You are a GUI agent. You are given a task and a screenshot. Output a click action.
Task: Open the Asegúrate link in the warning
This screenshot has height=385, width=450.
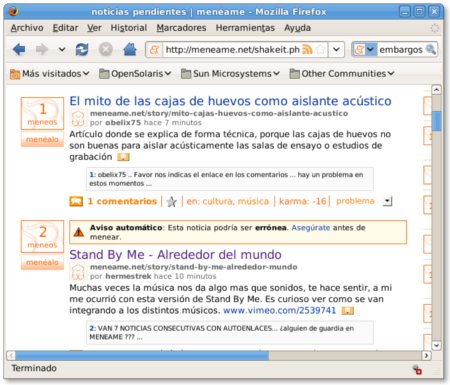(x=311, y=228)
